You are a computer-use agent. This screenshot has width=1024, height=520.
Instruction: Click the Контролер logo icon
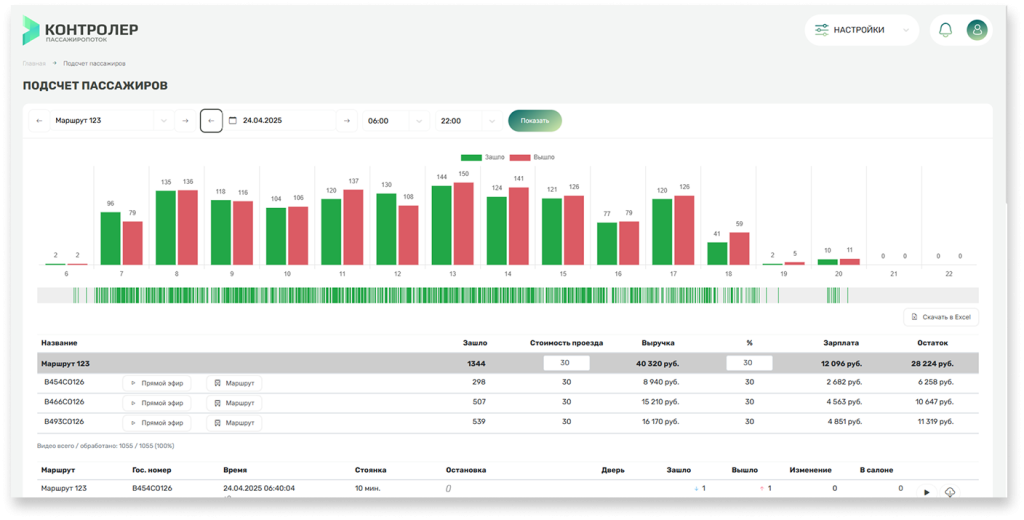(x=32, y=31)
